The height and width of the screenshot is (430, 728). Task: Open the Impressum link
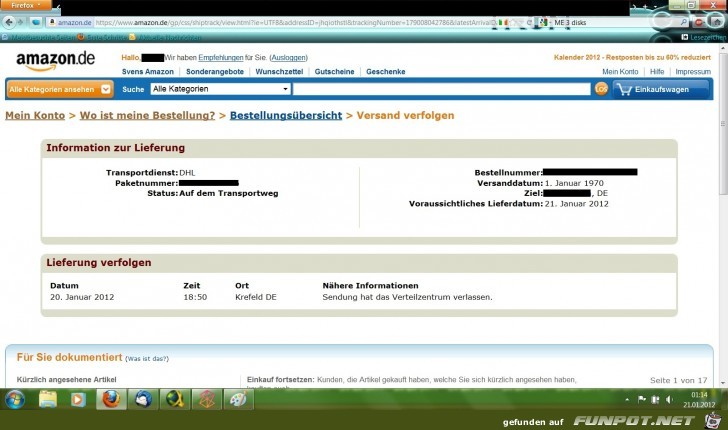coord(693,72)
